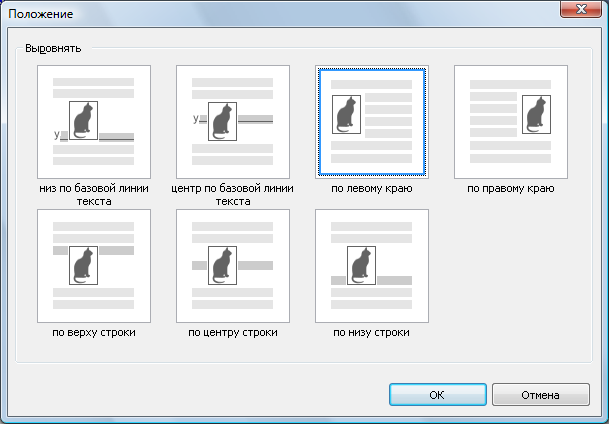Click the 'по левому краю' caption

pos(371,188)
